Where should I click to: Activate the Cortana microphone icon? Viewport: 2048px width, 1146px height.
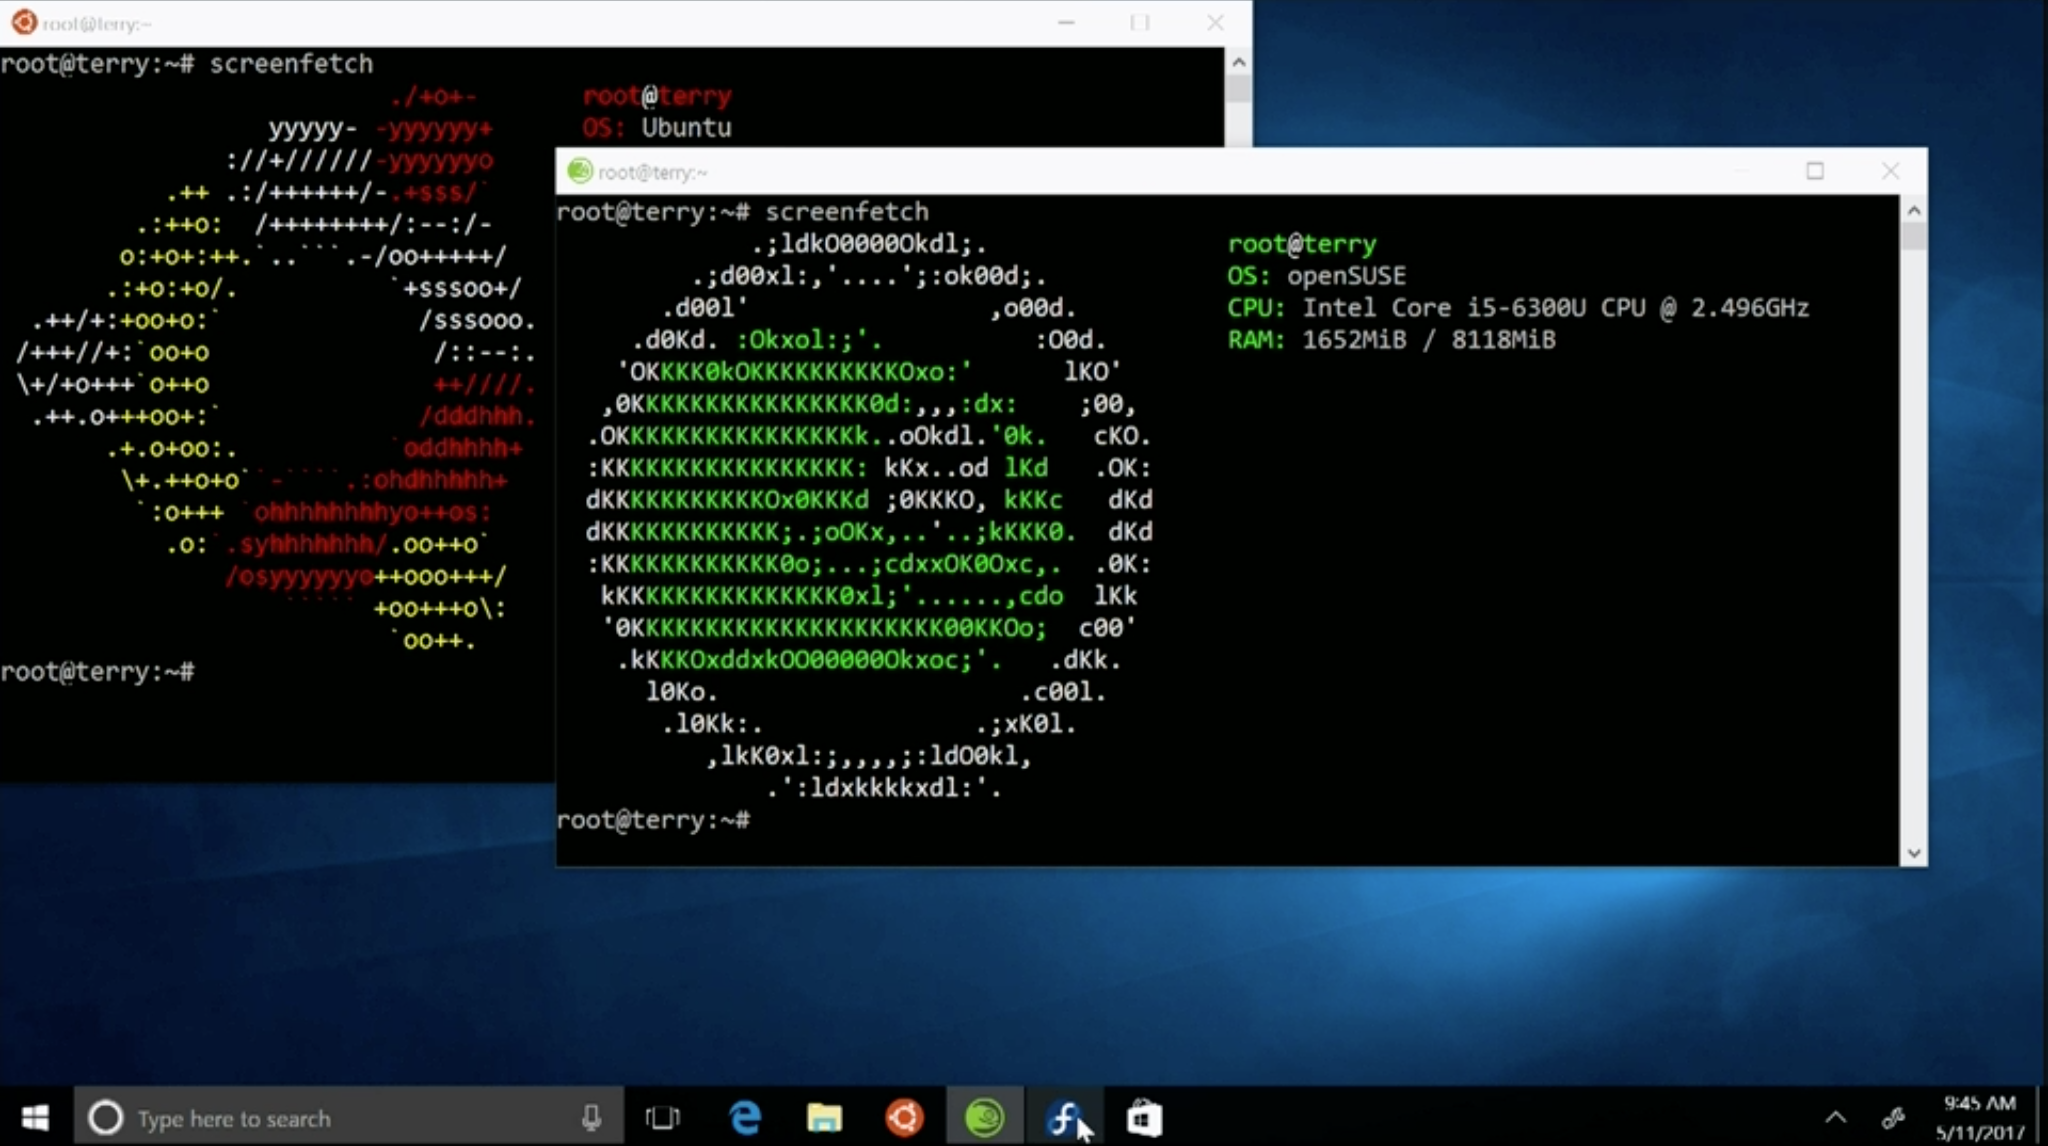click(591, 1117)
